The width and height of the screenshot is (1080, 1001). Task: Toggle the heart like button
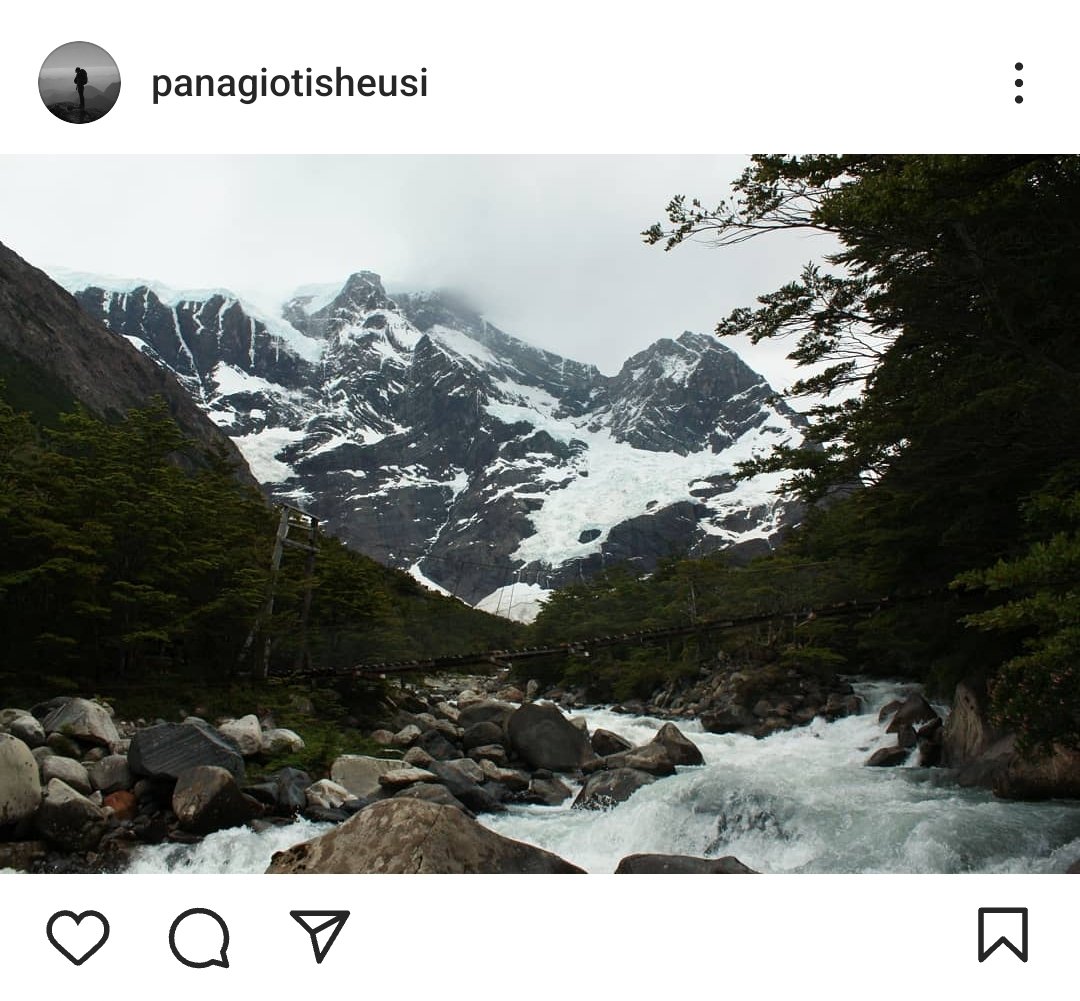pyautogui.click(x=78, y=937)
